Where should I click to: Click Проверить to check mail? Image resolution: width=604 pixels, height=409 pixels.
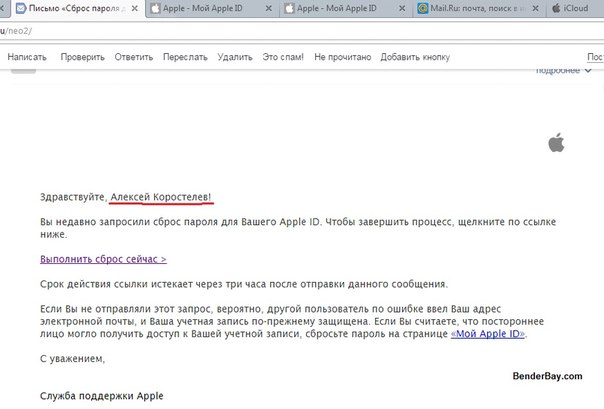point(82,57)
